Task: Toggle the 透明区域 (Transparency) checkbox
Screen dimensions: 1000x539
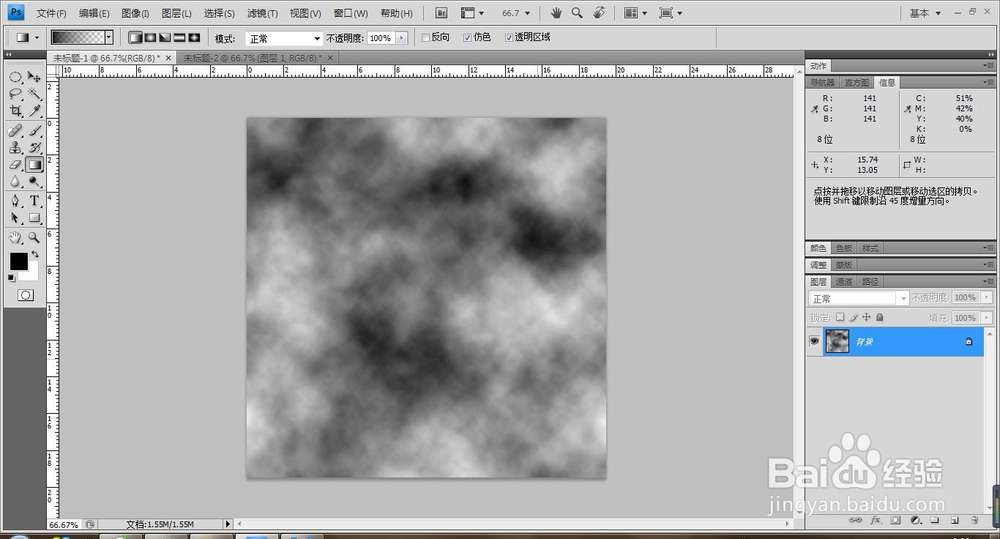Action: pyautogui.click(x=509, y=38)
